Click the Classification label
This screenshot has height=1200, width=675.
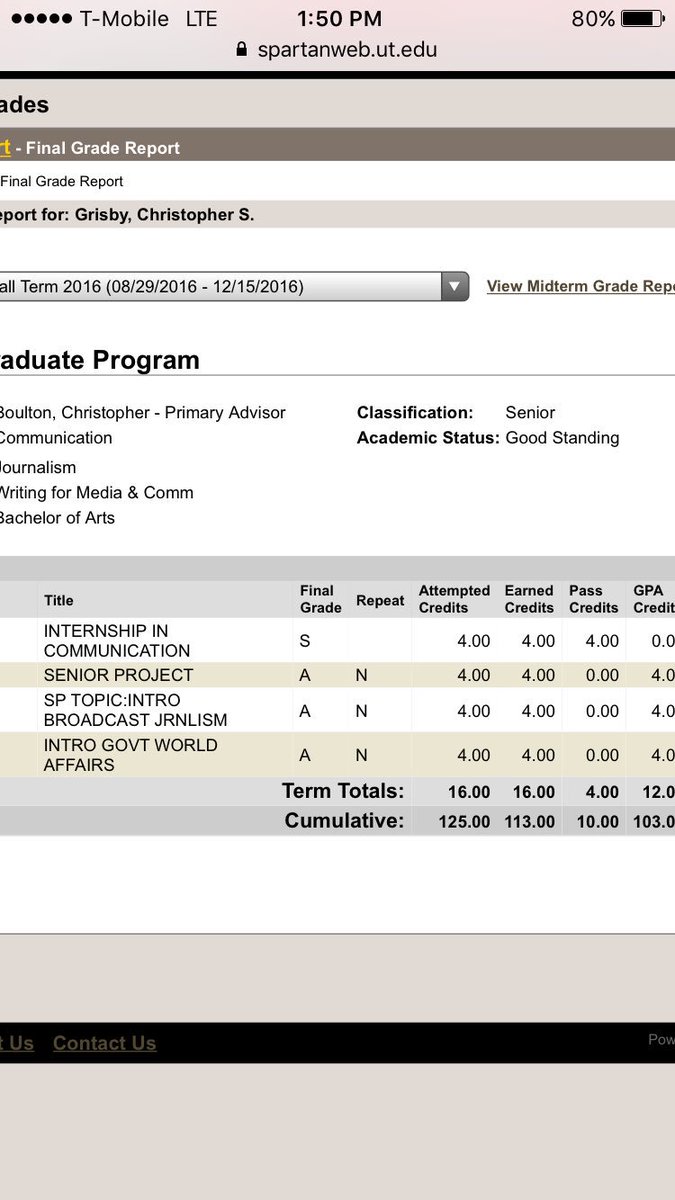click(415, 412)
